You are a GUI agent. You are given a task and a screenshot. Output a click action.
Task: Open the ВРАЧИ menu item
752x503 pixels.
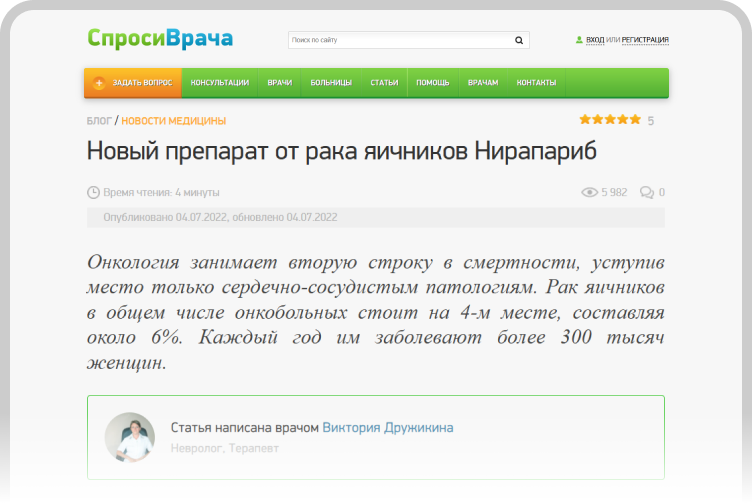tap(280, 83)
